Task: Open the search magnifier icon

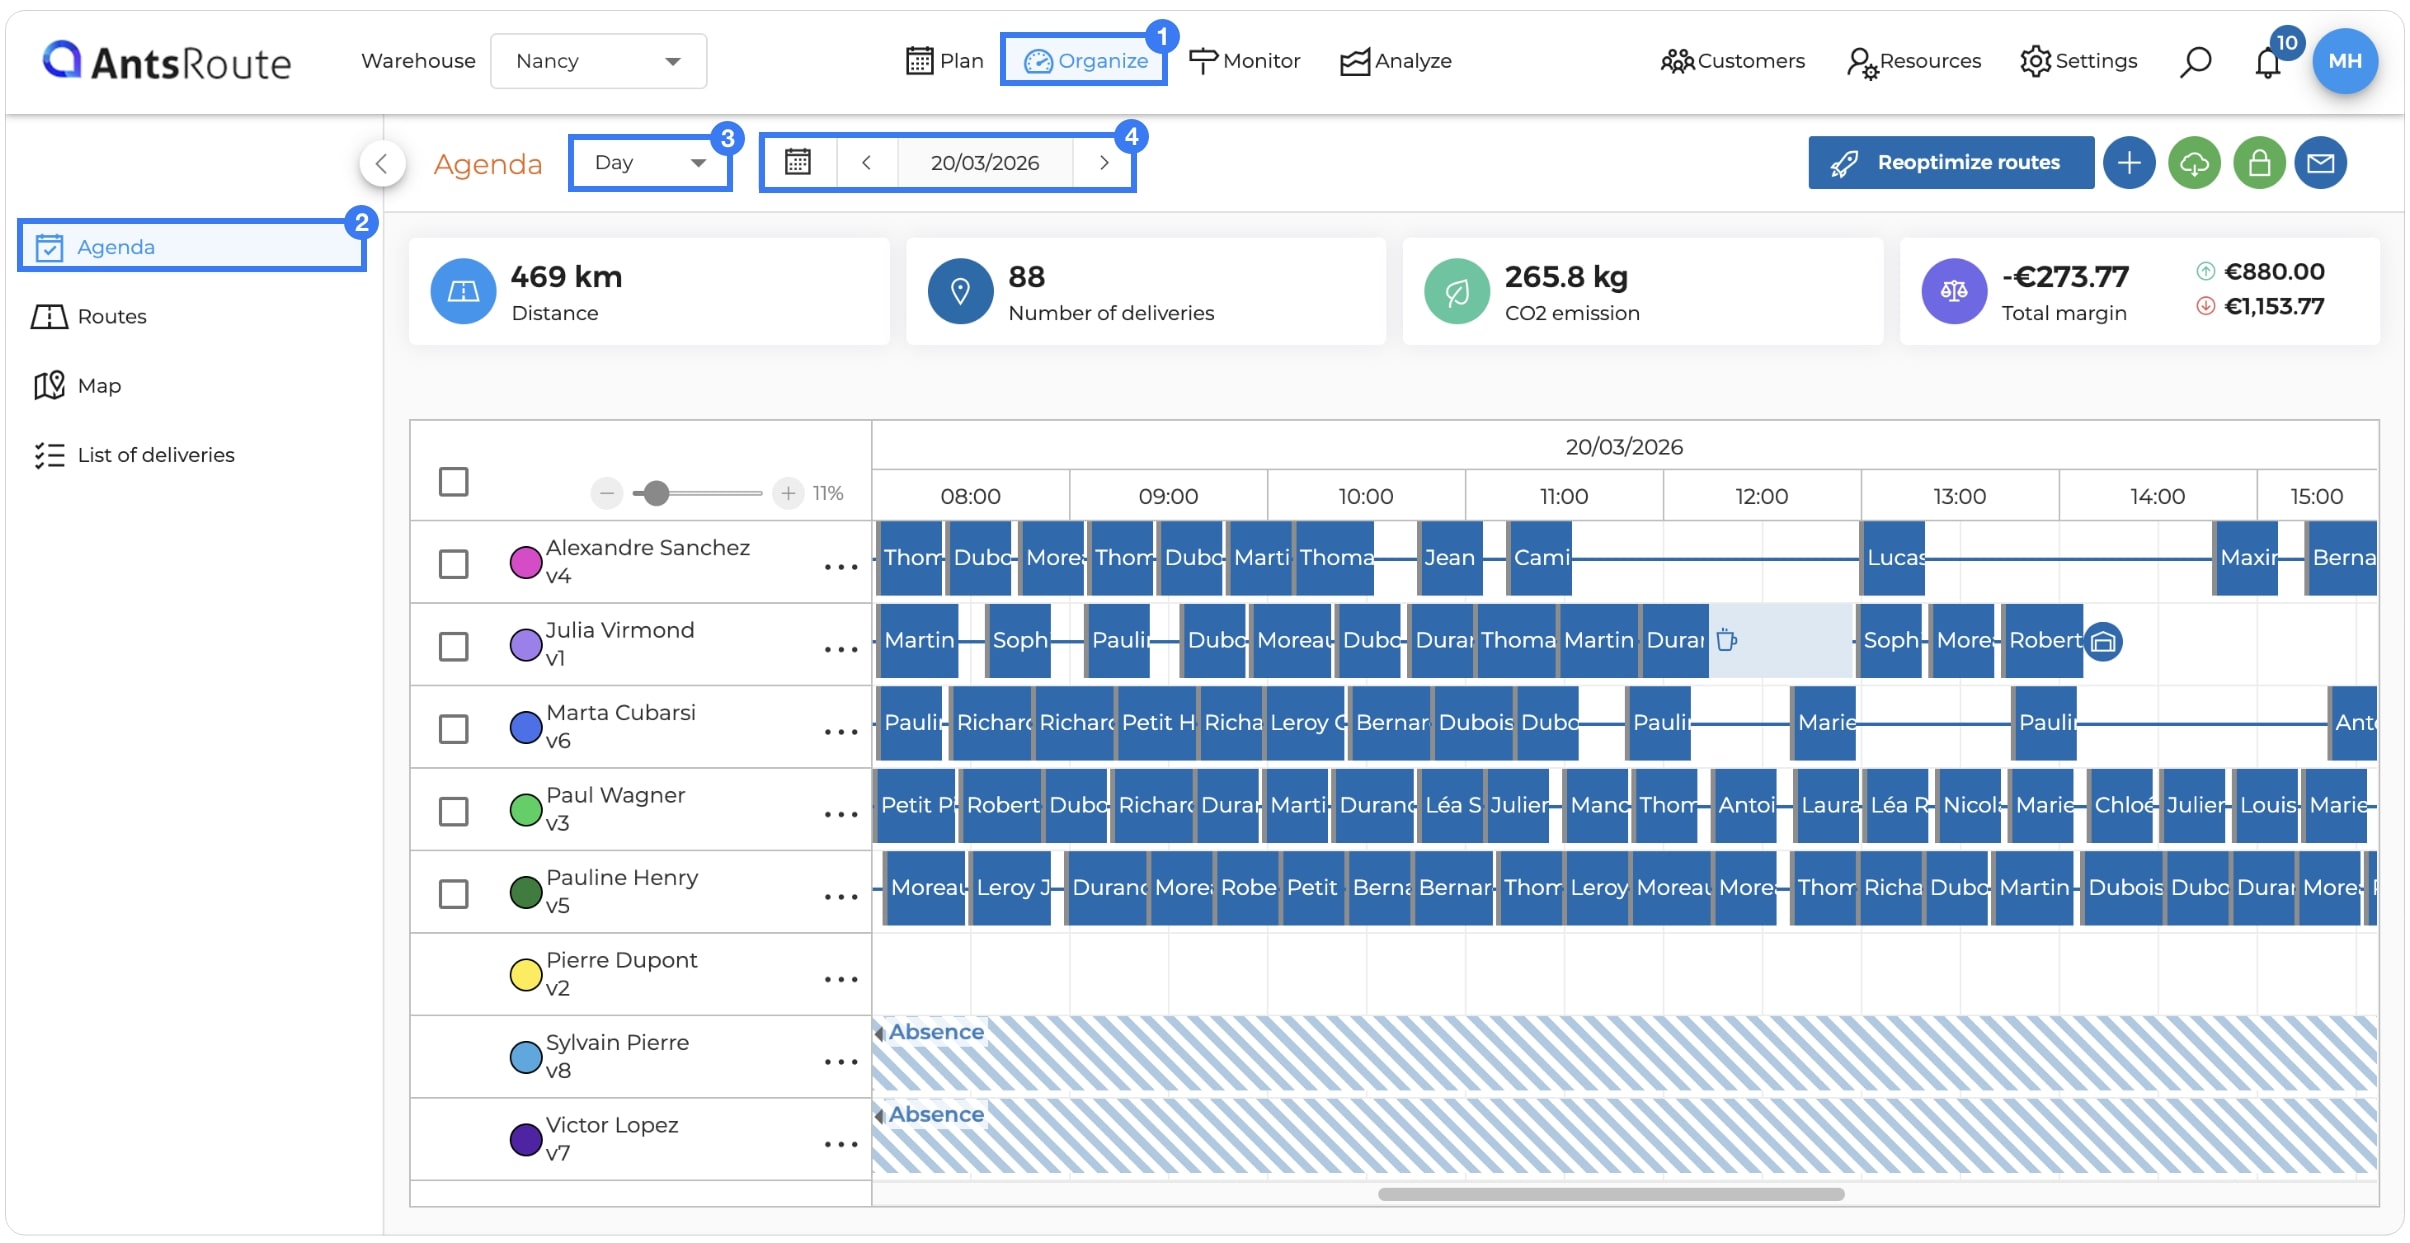Action: [x=2195, y=62]
